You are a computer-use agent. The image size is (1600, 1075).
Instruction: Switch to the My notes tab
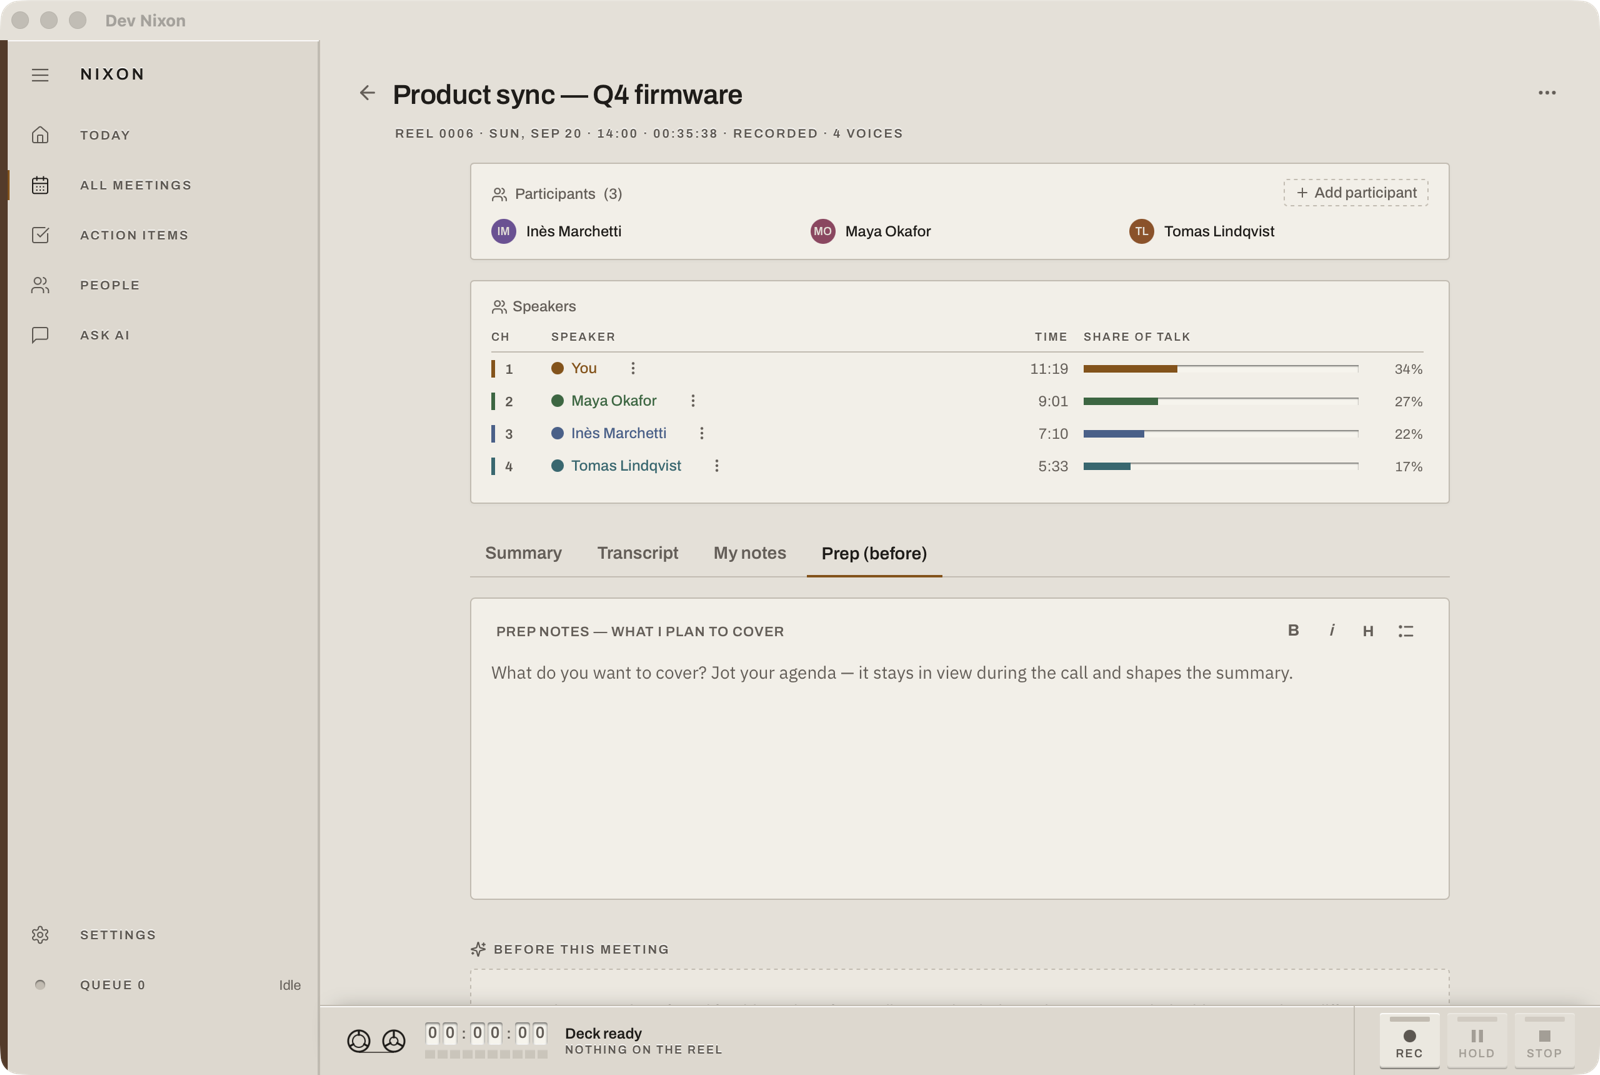(750, 553)
